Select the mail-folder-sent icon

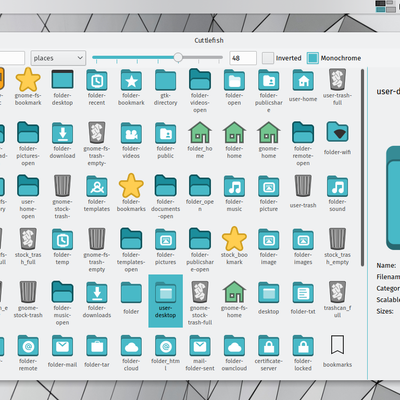point(200,345)
